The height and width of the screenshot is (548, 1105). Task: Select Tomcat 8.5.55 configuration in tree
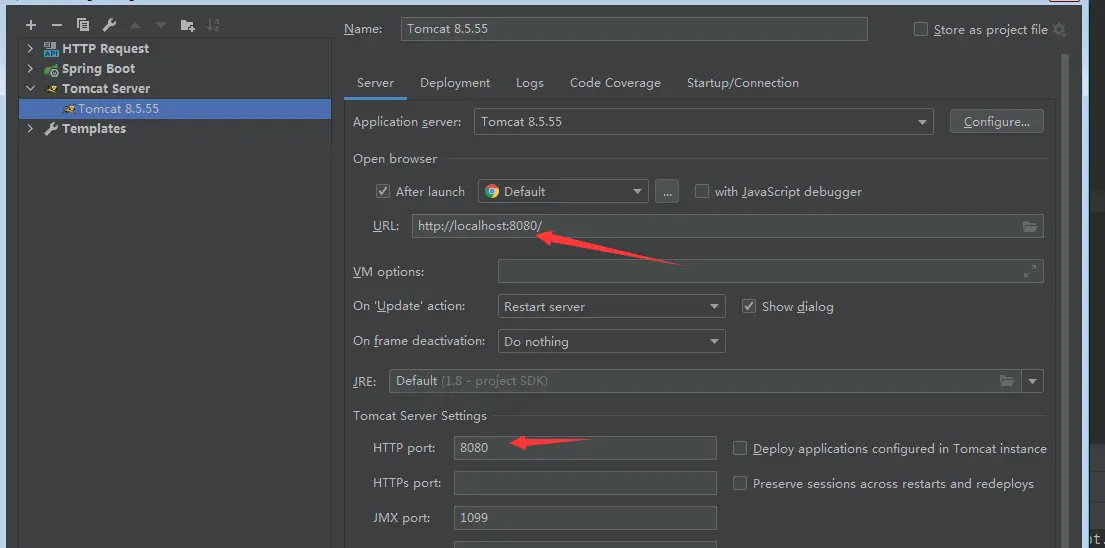(175, 108)
